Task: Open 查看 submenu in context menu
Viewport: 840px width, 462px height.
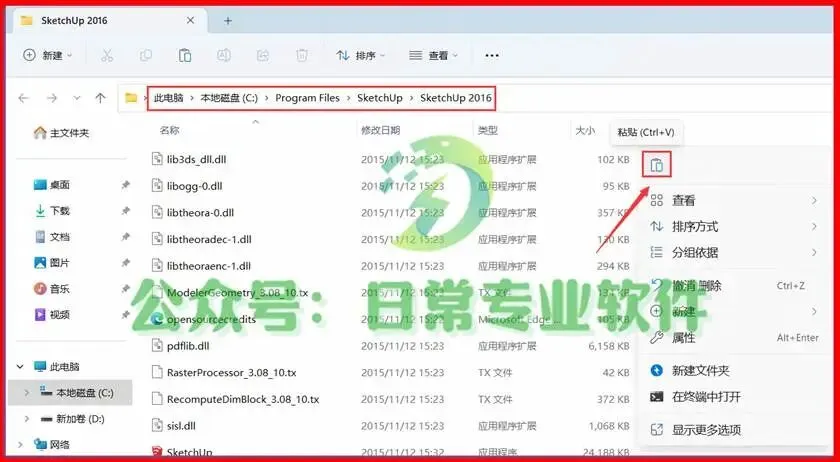Action: [733, 200]
